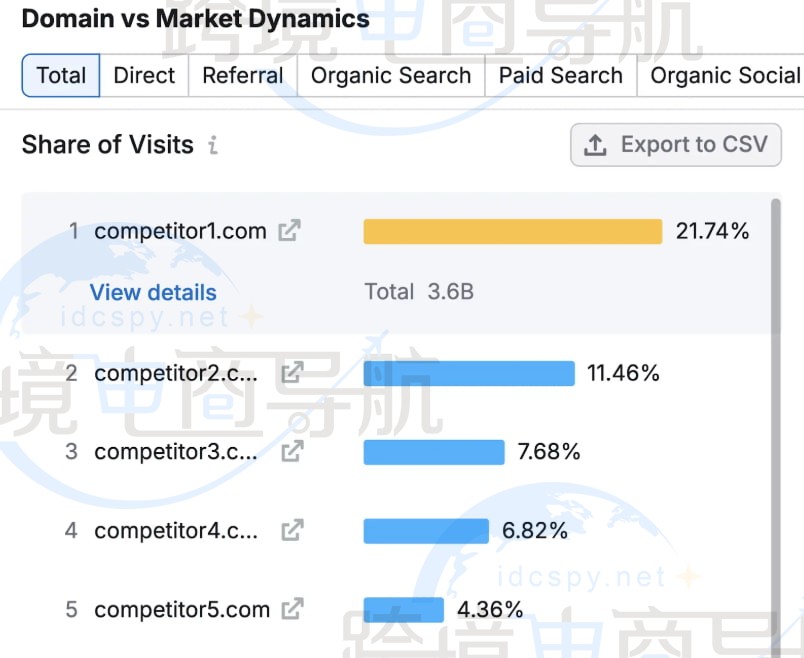804x658 pixels.
Task: Click the 21.74% percentage value
Action: 713,230
